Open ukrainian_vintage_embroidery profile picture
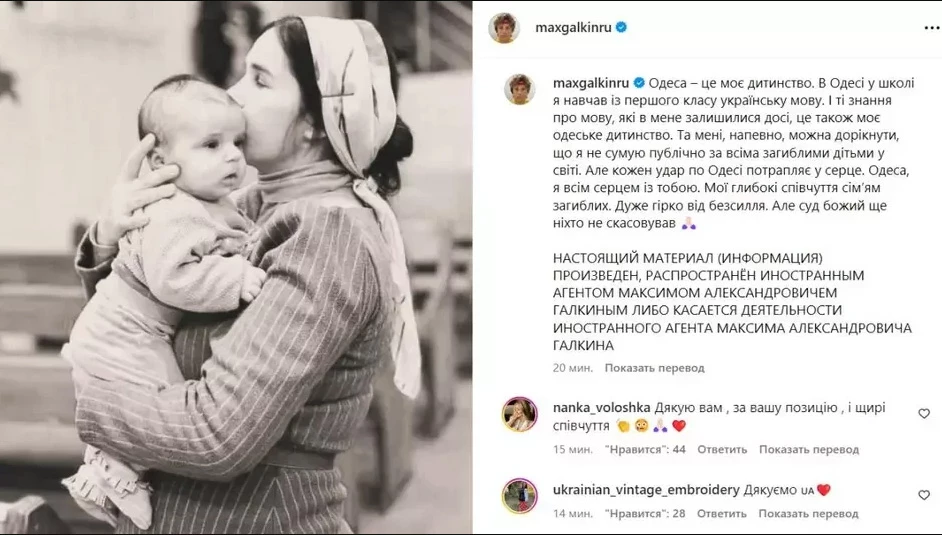Screen dimensions: 942x535 coord(520,495)
